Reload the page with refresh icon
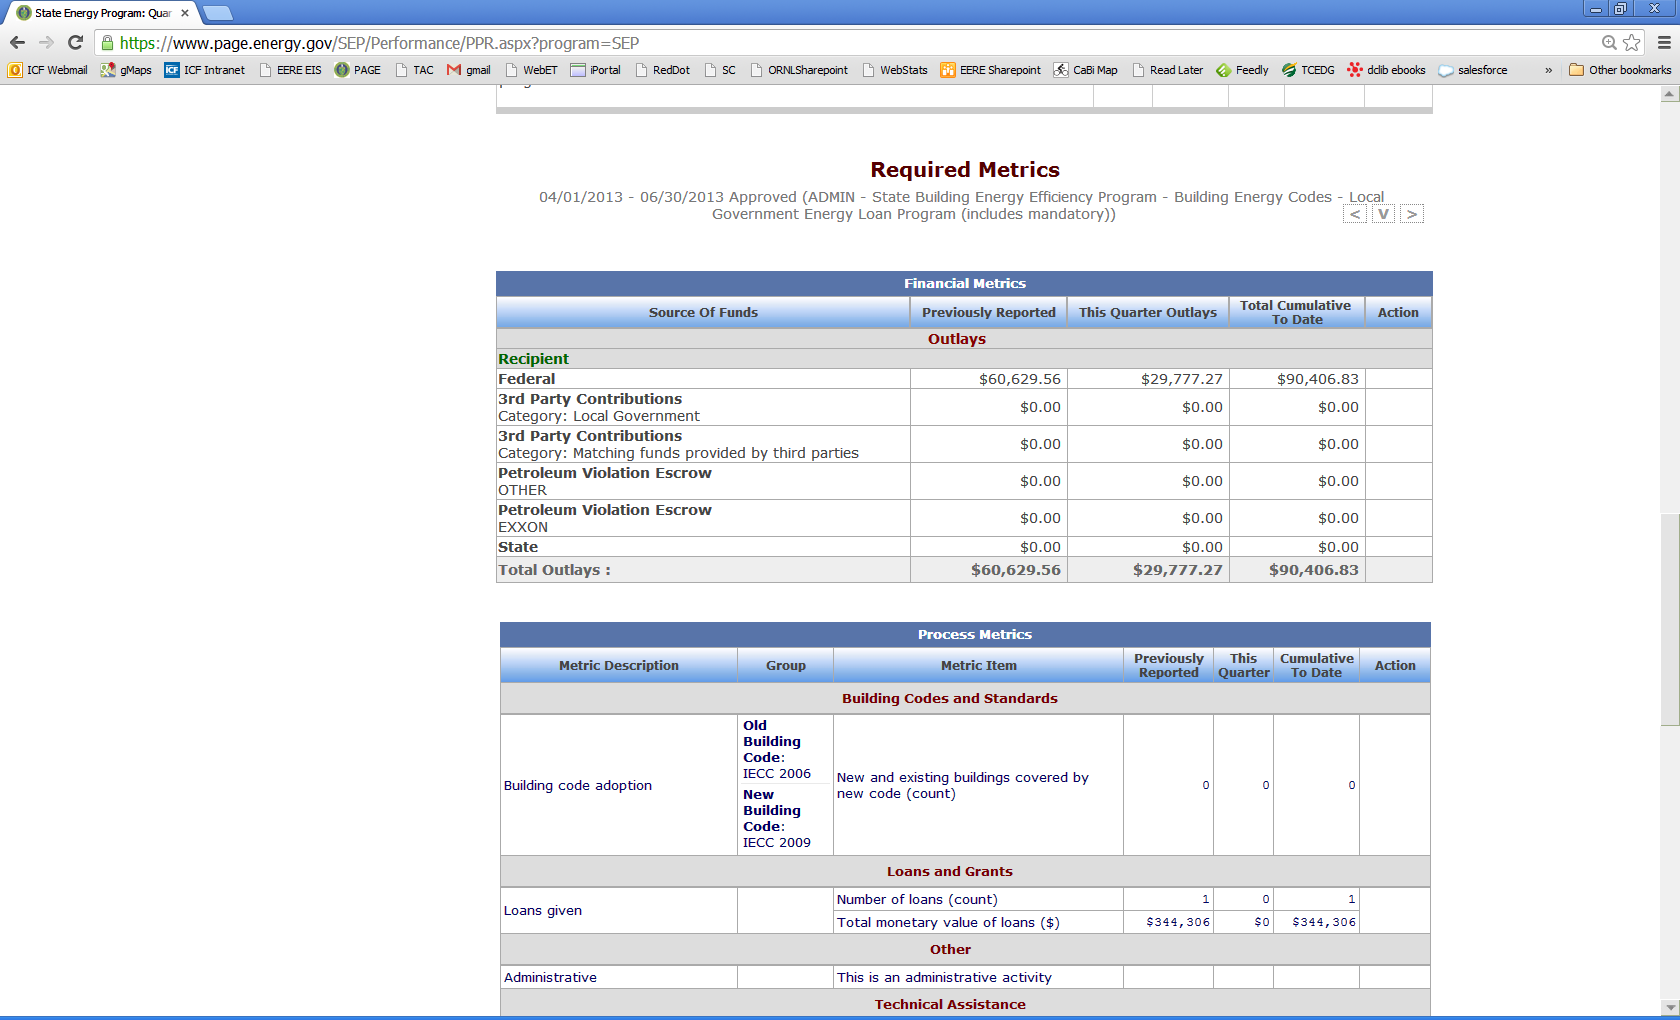Image resolution: width=1680 pixels, height=1020 pixels. pos(75,42)
